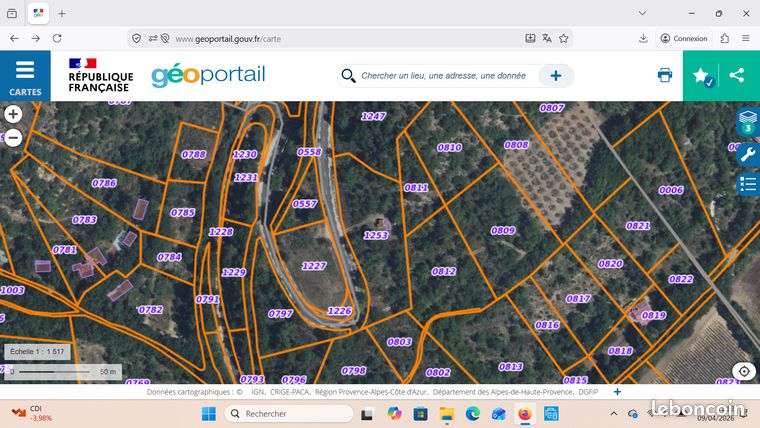The height and width of the screenshot is (428, 760).
Task: Open the browser tab list chevron
Action: (x=642, y=14)
